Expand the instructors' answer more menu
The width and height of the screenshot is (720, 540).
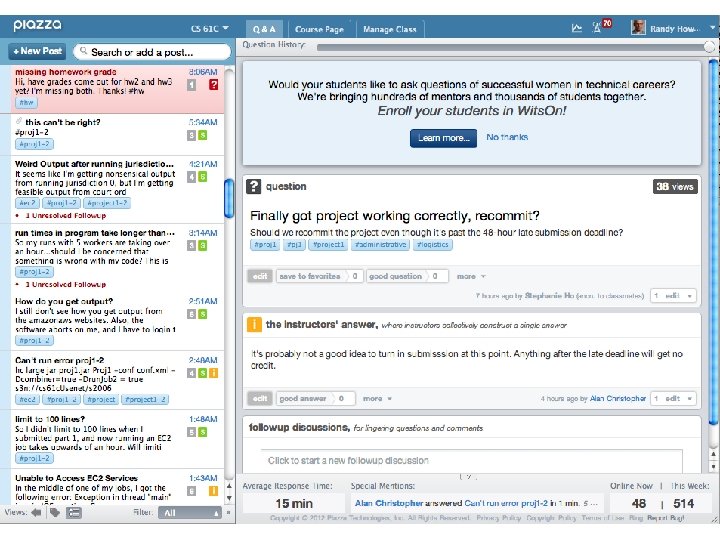[377, 399]
